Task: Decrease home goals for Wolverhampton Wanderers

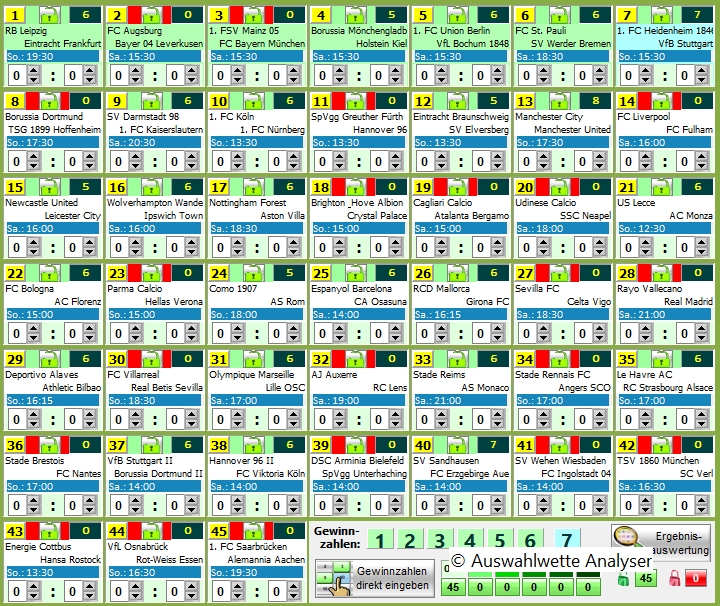Action: pyautogui.click(x=135, y=252)
